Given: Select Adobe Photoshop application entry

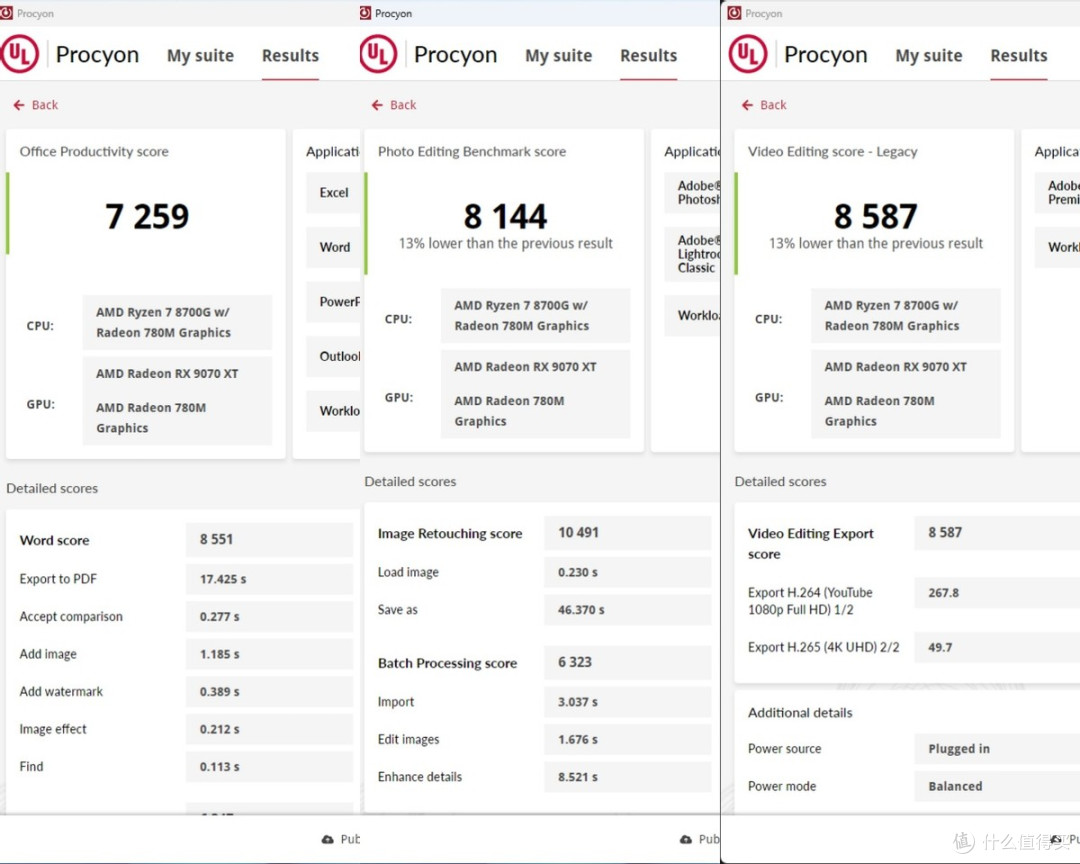Looking at the screenshot, I should tap(692, 192).
